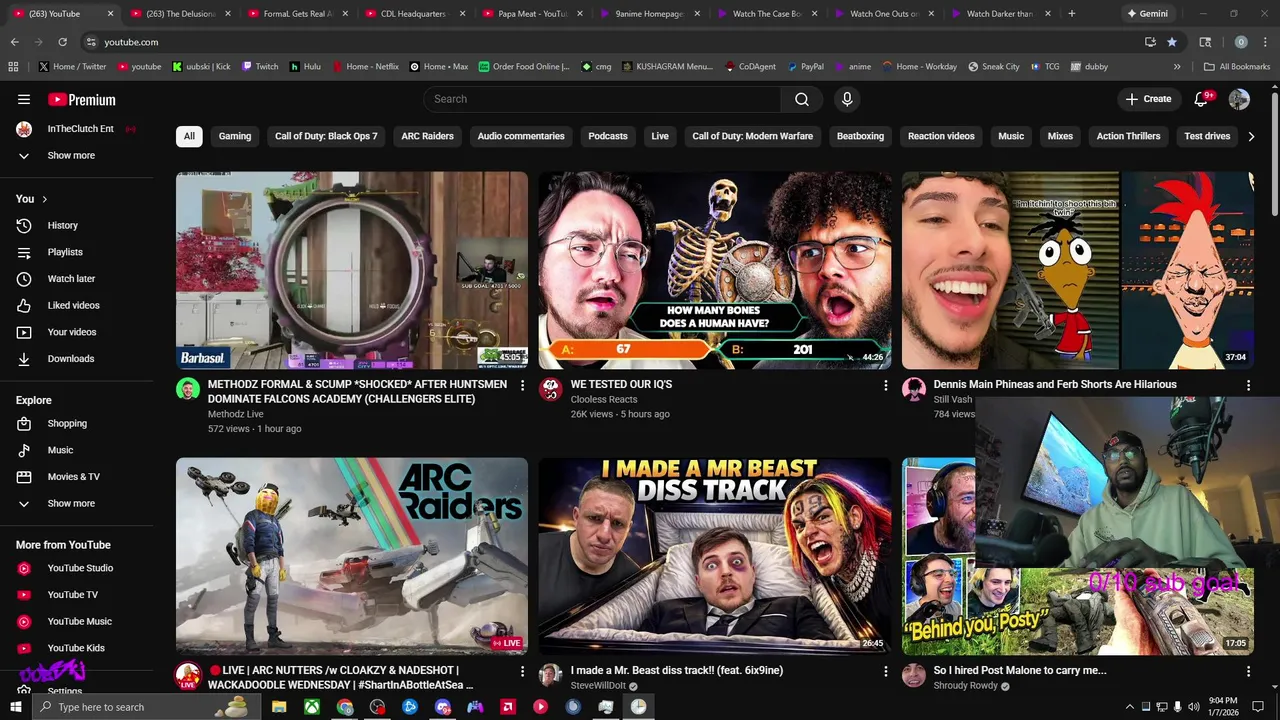
Task: Open Mr Beast diss track thumbnail
Action: coord(715,556)
